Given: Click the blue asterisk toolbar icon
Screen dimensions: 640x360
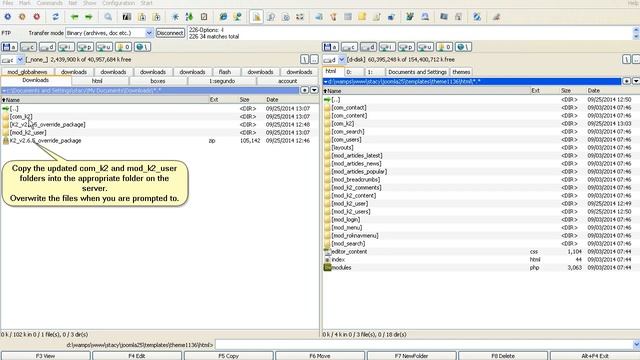Looking at the screenshot, I should [175, 17].
